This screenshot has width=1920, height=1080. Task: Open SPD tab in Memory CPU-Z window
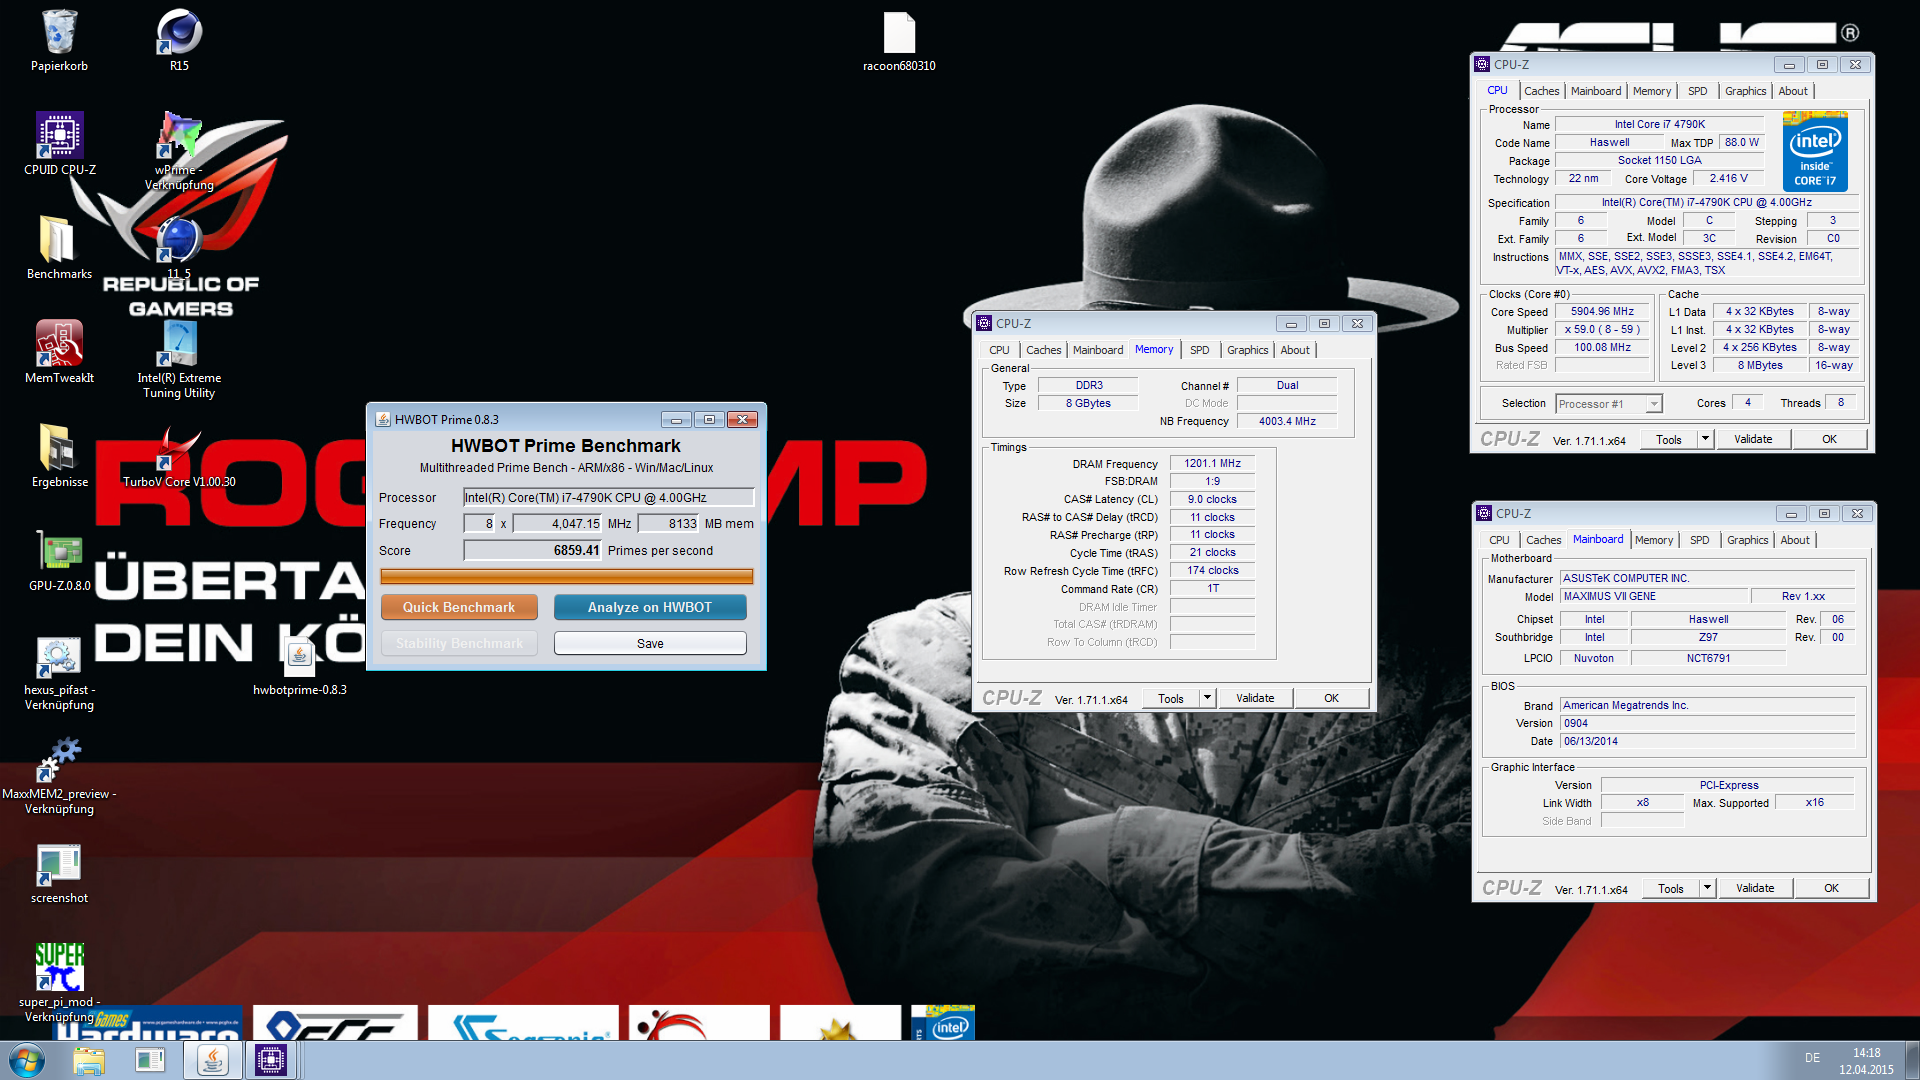point(1199,350)
